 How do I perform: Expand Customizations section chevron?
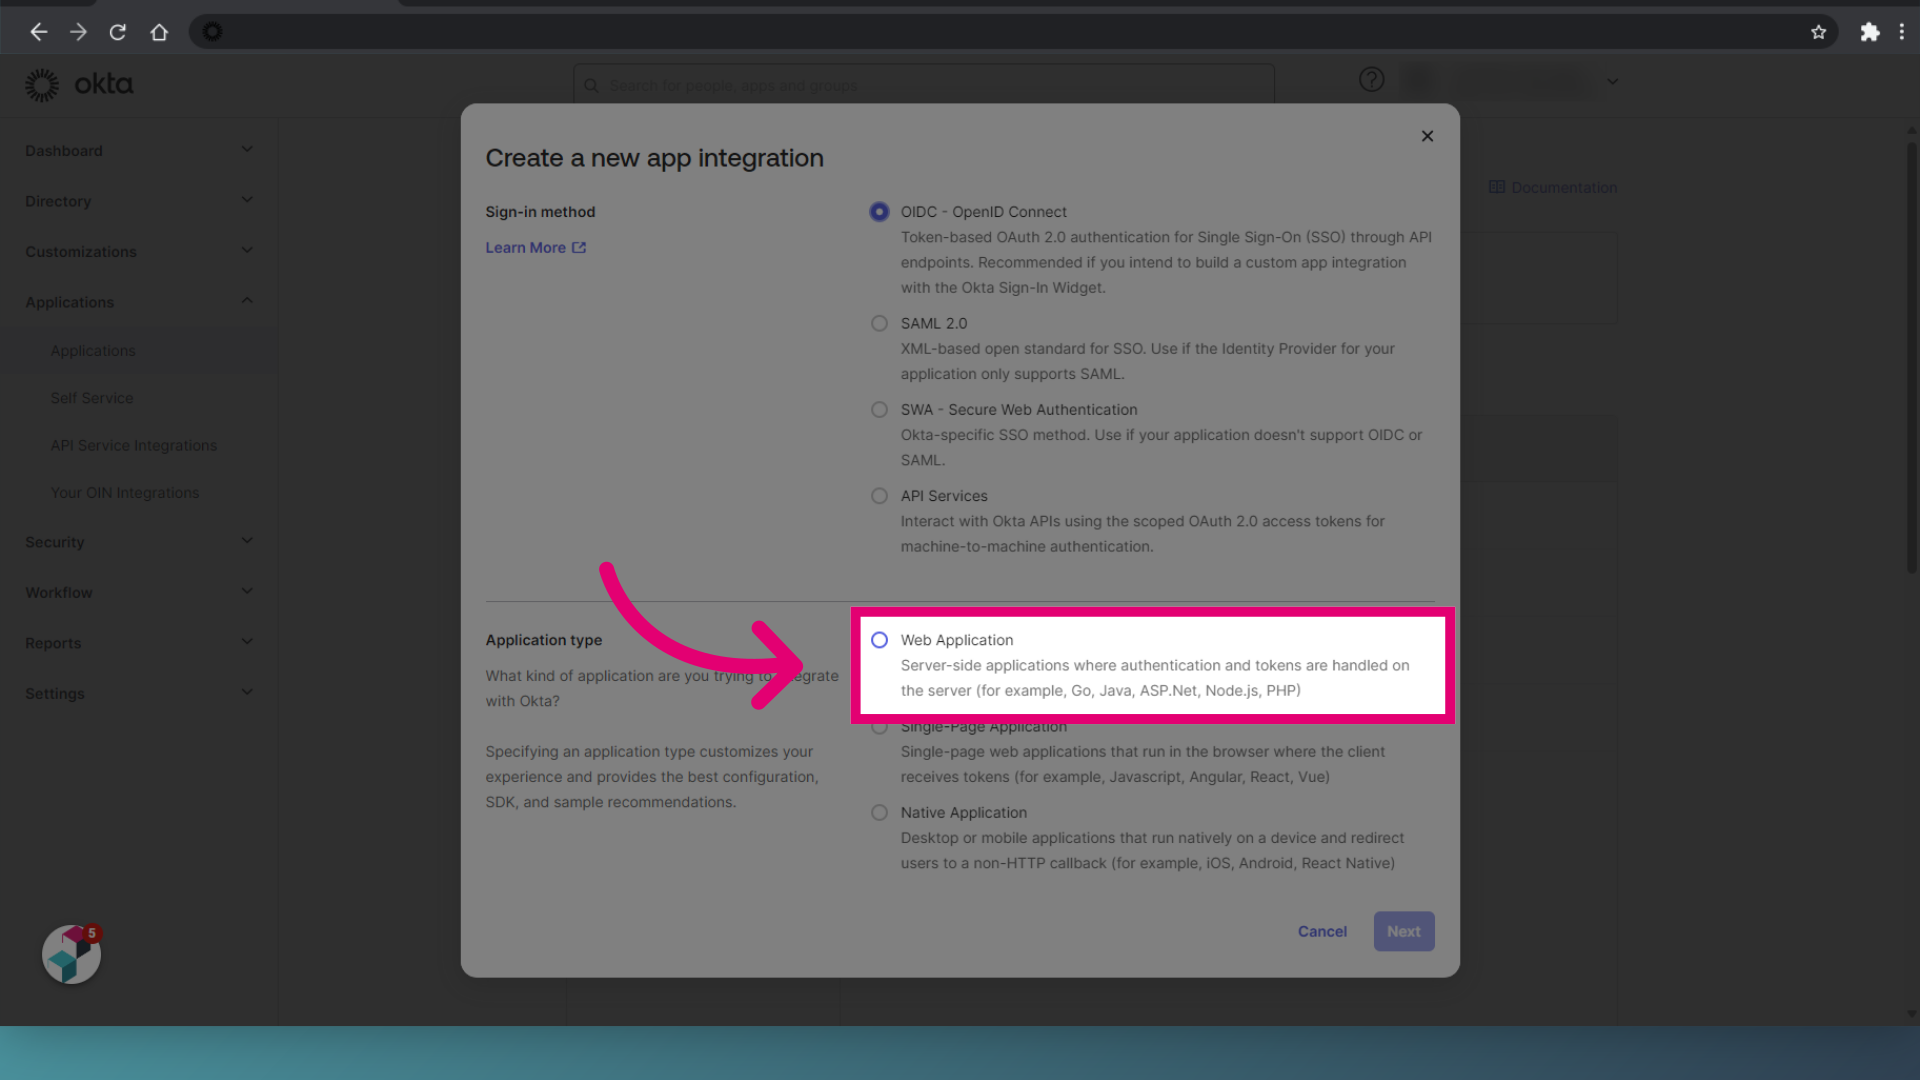(x=247, y=251)
